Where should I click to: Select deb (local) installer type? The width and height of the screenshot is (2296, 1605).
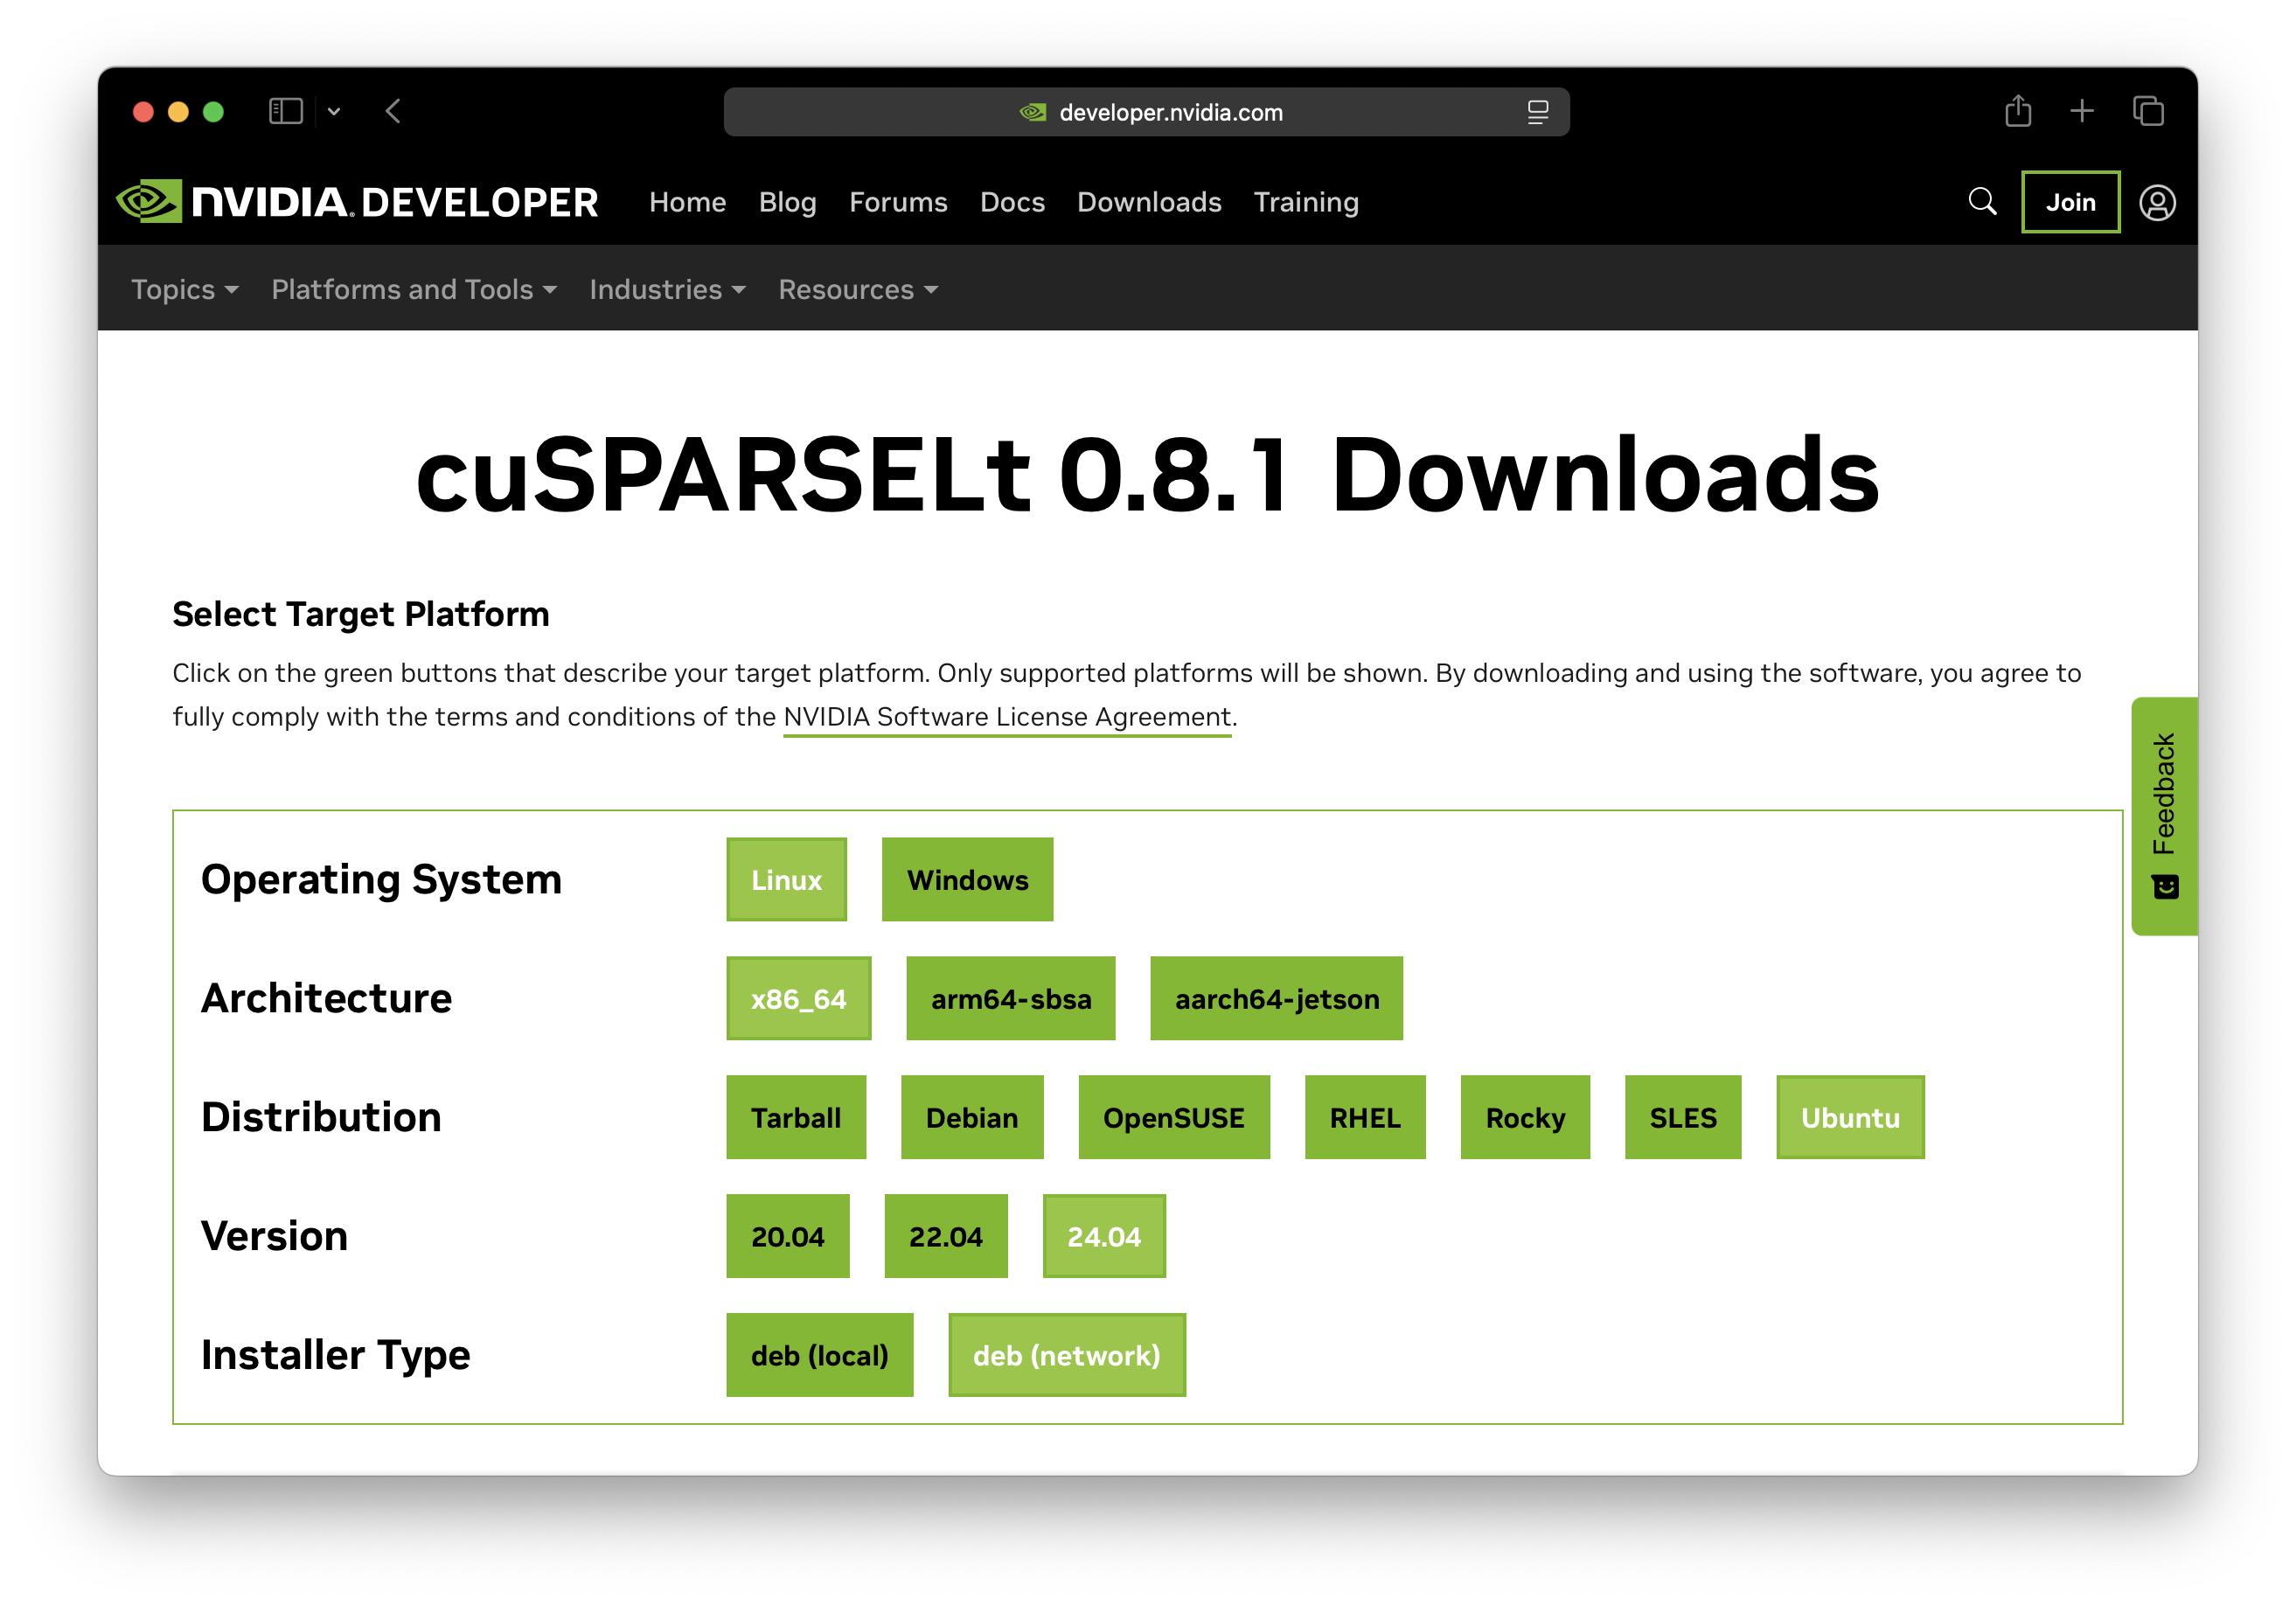(819, 1355)
